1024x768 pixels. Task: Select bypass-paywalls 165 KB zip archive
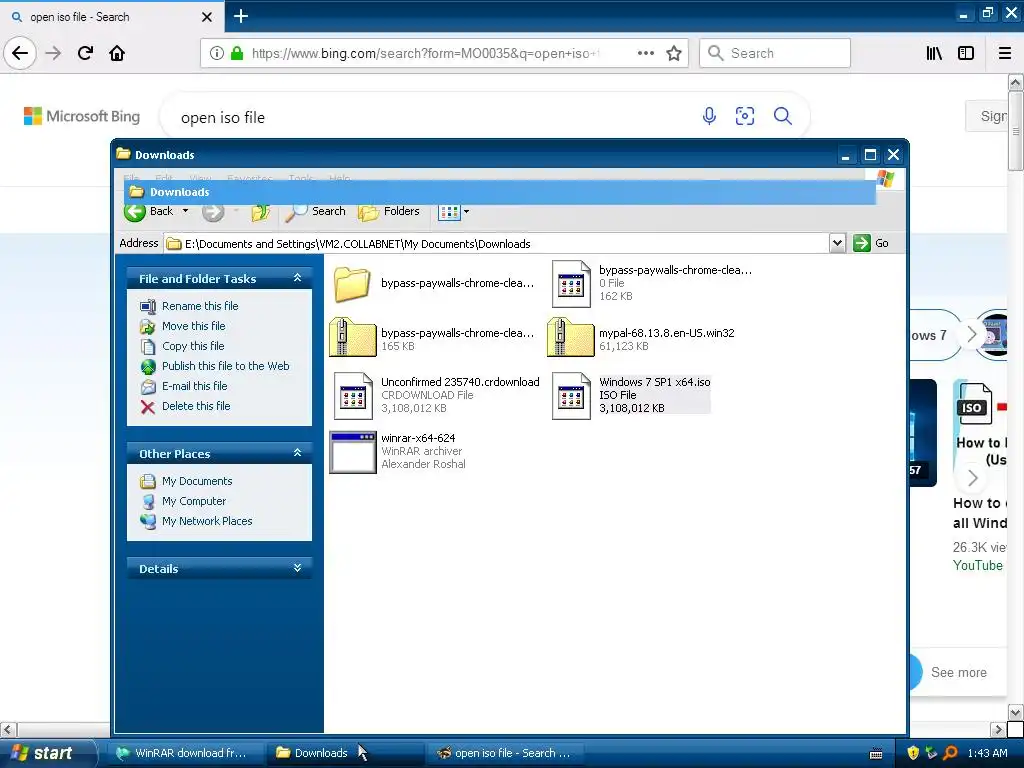(432, 338)
